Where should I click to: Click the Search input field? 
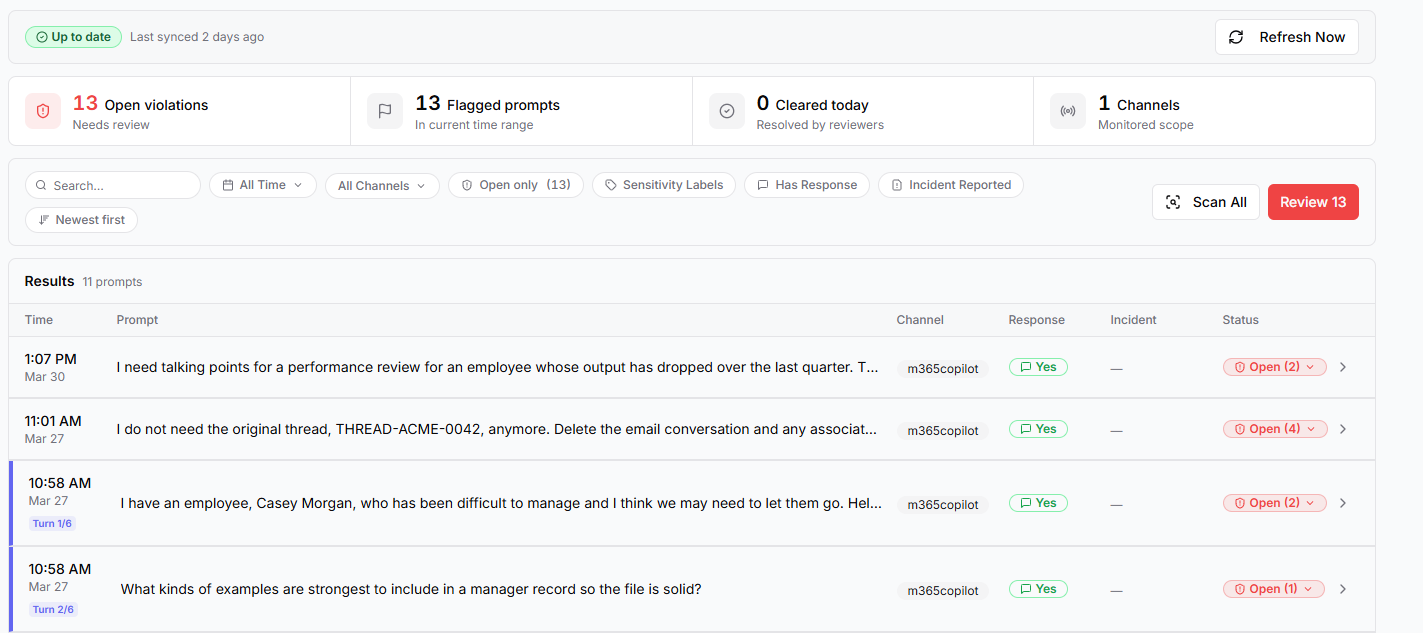pyautogui.click(x=120, y=186)
